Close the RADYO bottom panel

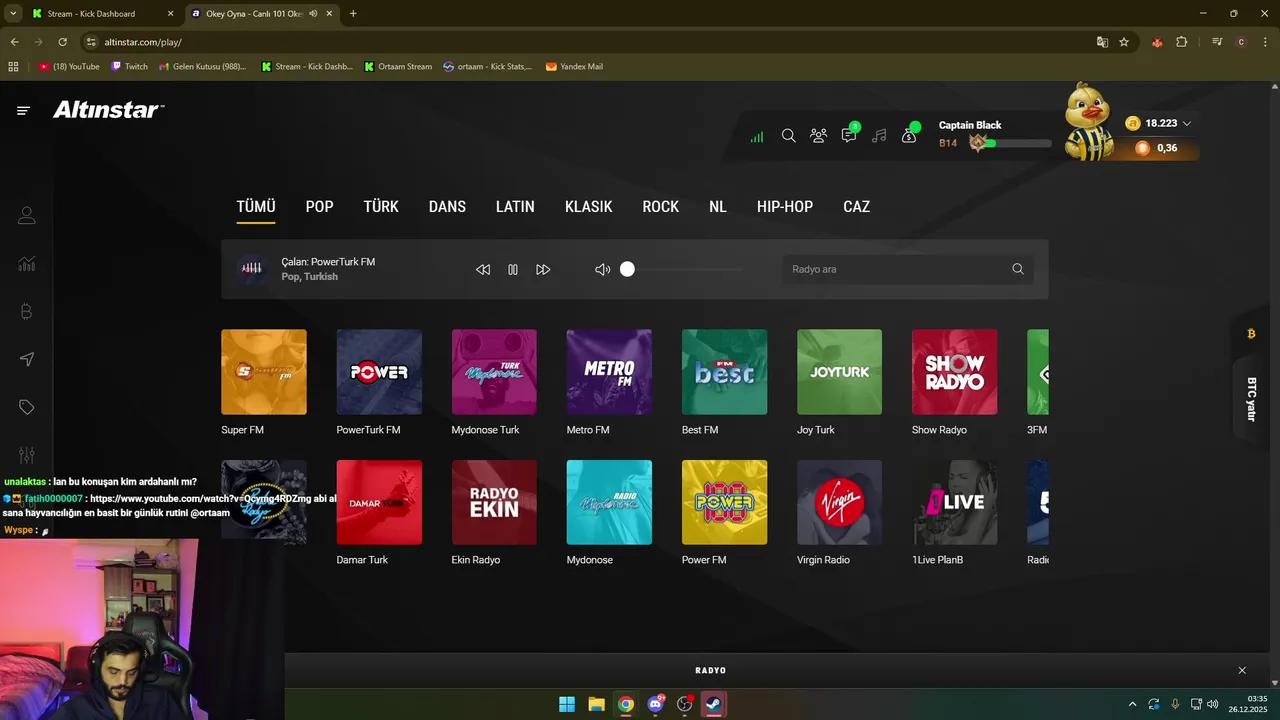coord(1242,670)
